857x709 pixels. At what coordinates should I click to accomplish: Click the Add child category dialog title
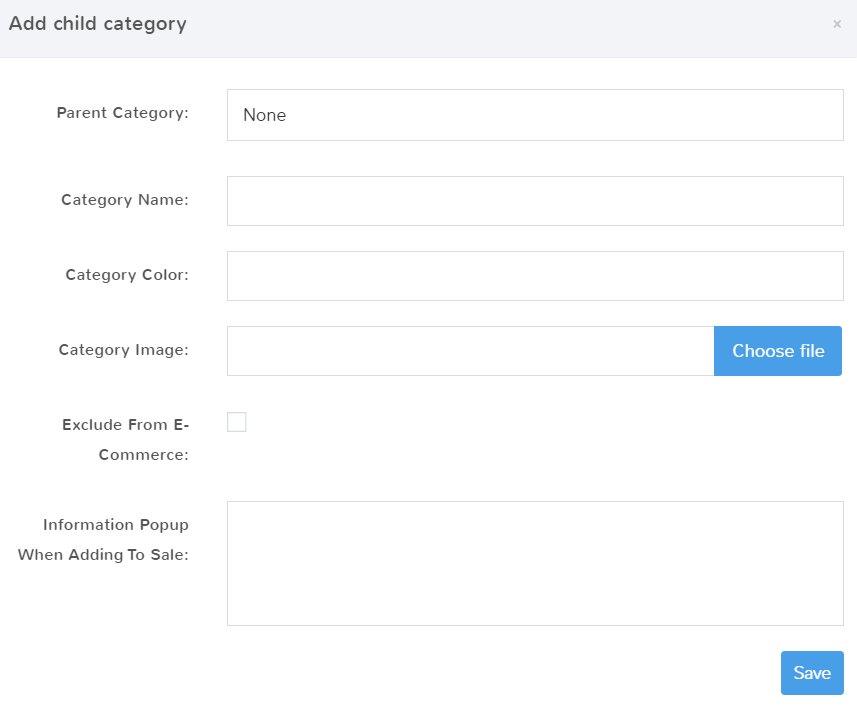pos(97,24)
